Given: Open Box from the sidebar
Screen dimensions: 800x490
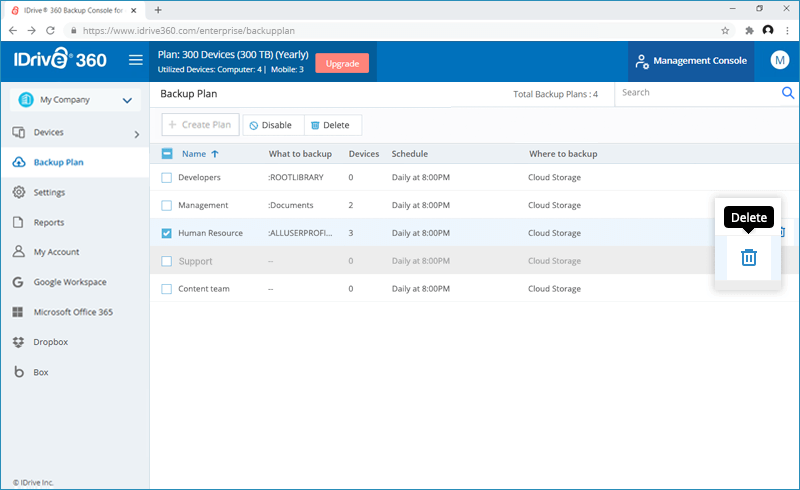Looking at the screenshot, I should pos(41,372).
